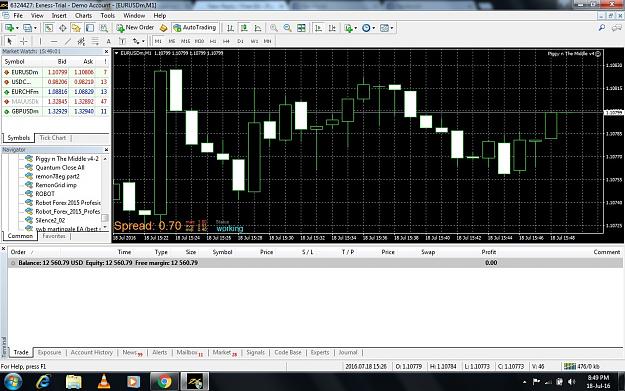
Task: Toggle the Navigator folder-star icon
Action: pos(76,28)
